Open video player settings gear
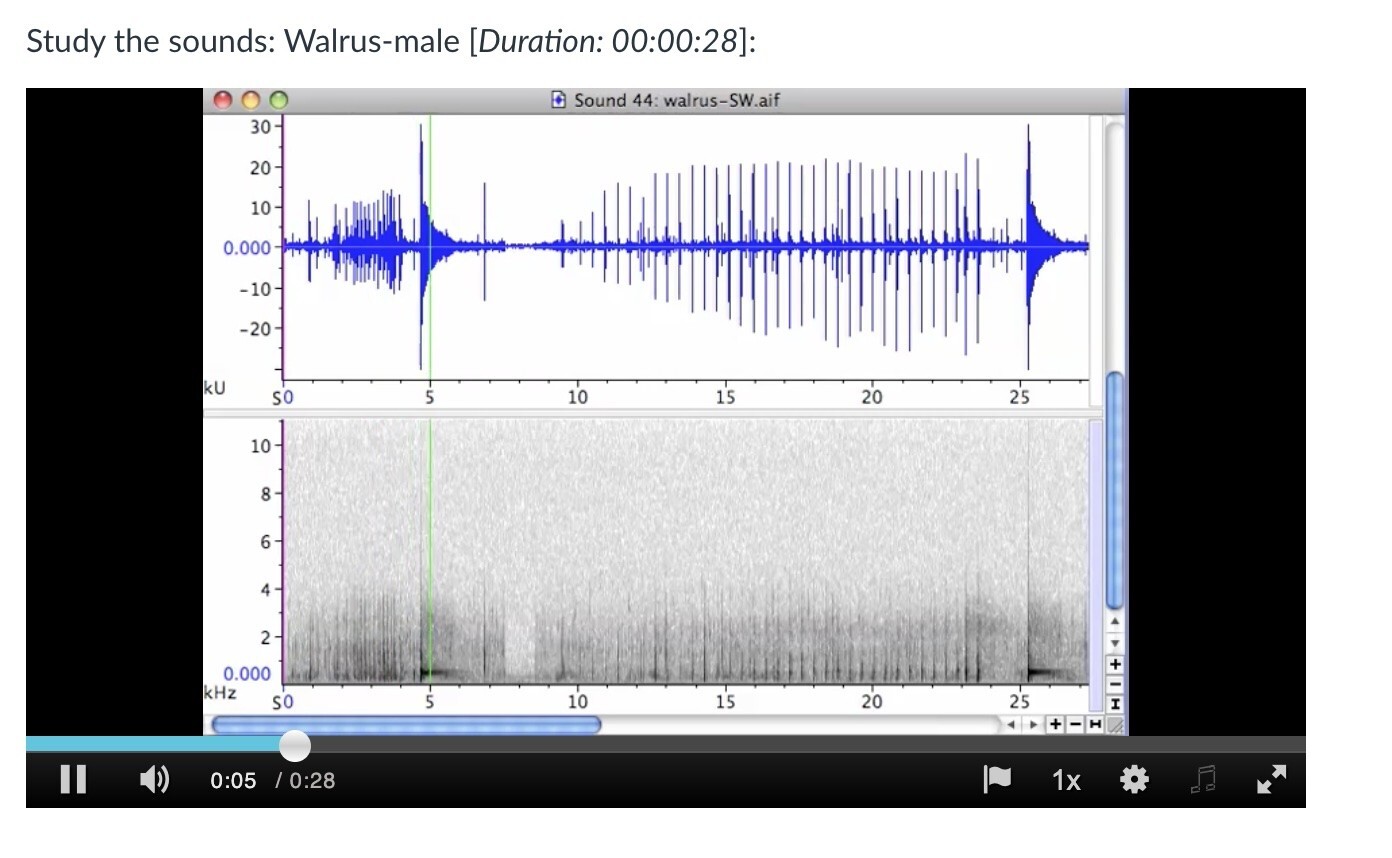The width and height of the screenshot is (1392, 858). pyautogui.click(x=1134, y=779)
